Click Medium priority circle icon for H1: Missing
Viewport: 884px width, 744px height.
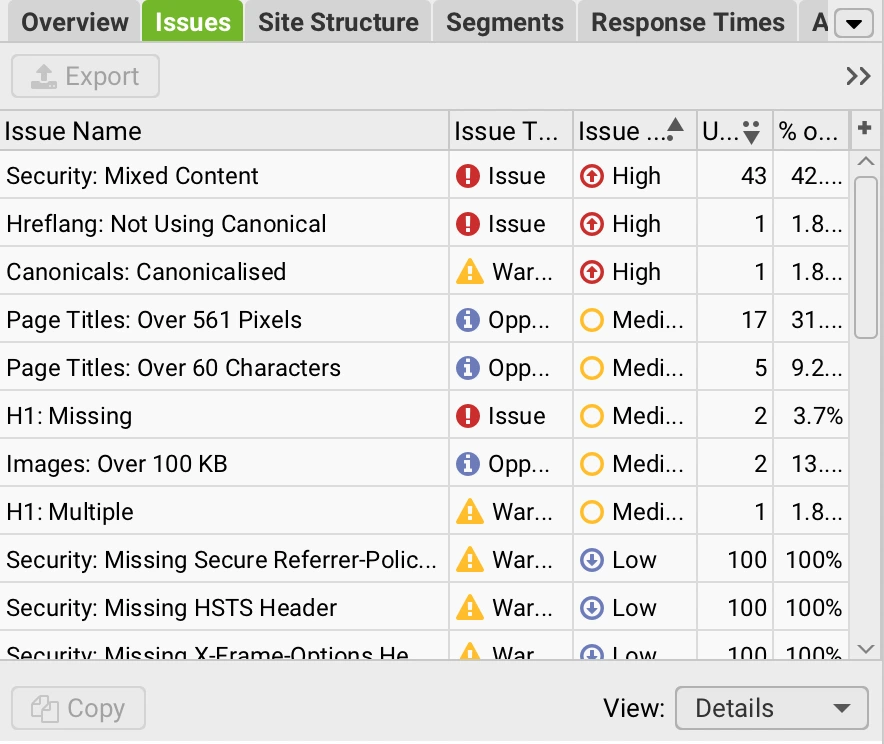pos(592,417)
